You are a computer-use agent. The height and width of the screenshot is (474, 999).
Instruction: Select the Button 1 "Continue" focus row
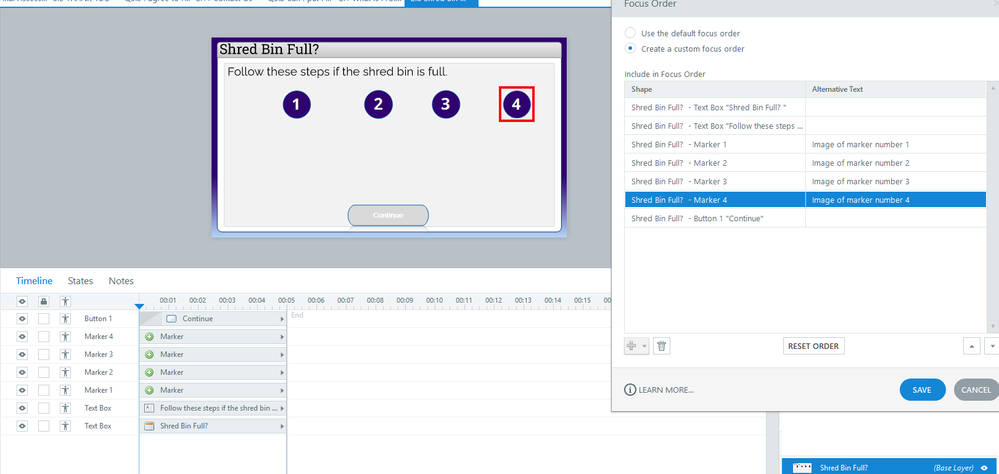[805, 218]
